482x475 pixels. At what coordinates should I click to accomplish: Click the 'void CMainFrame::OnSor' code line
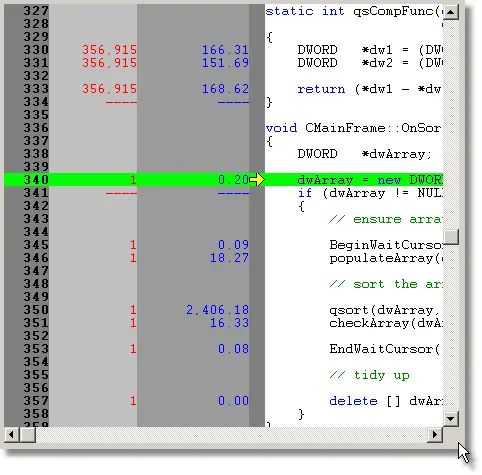tap(353, 128)
